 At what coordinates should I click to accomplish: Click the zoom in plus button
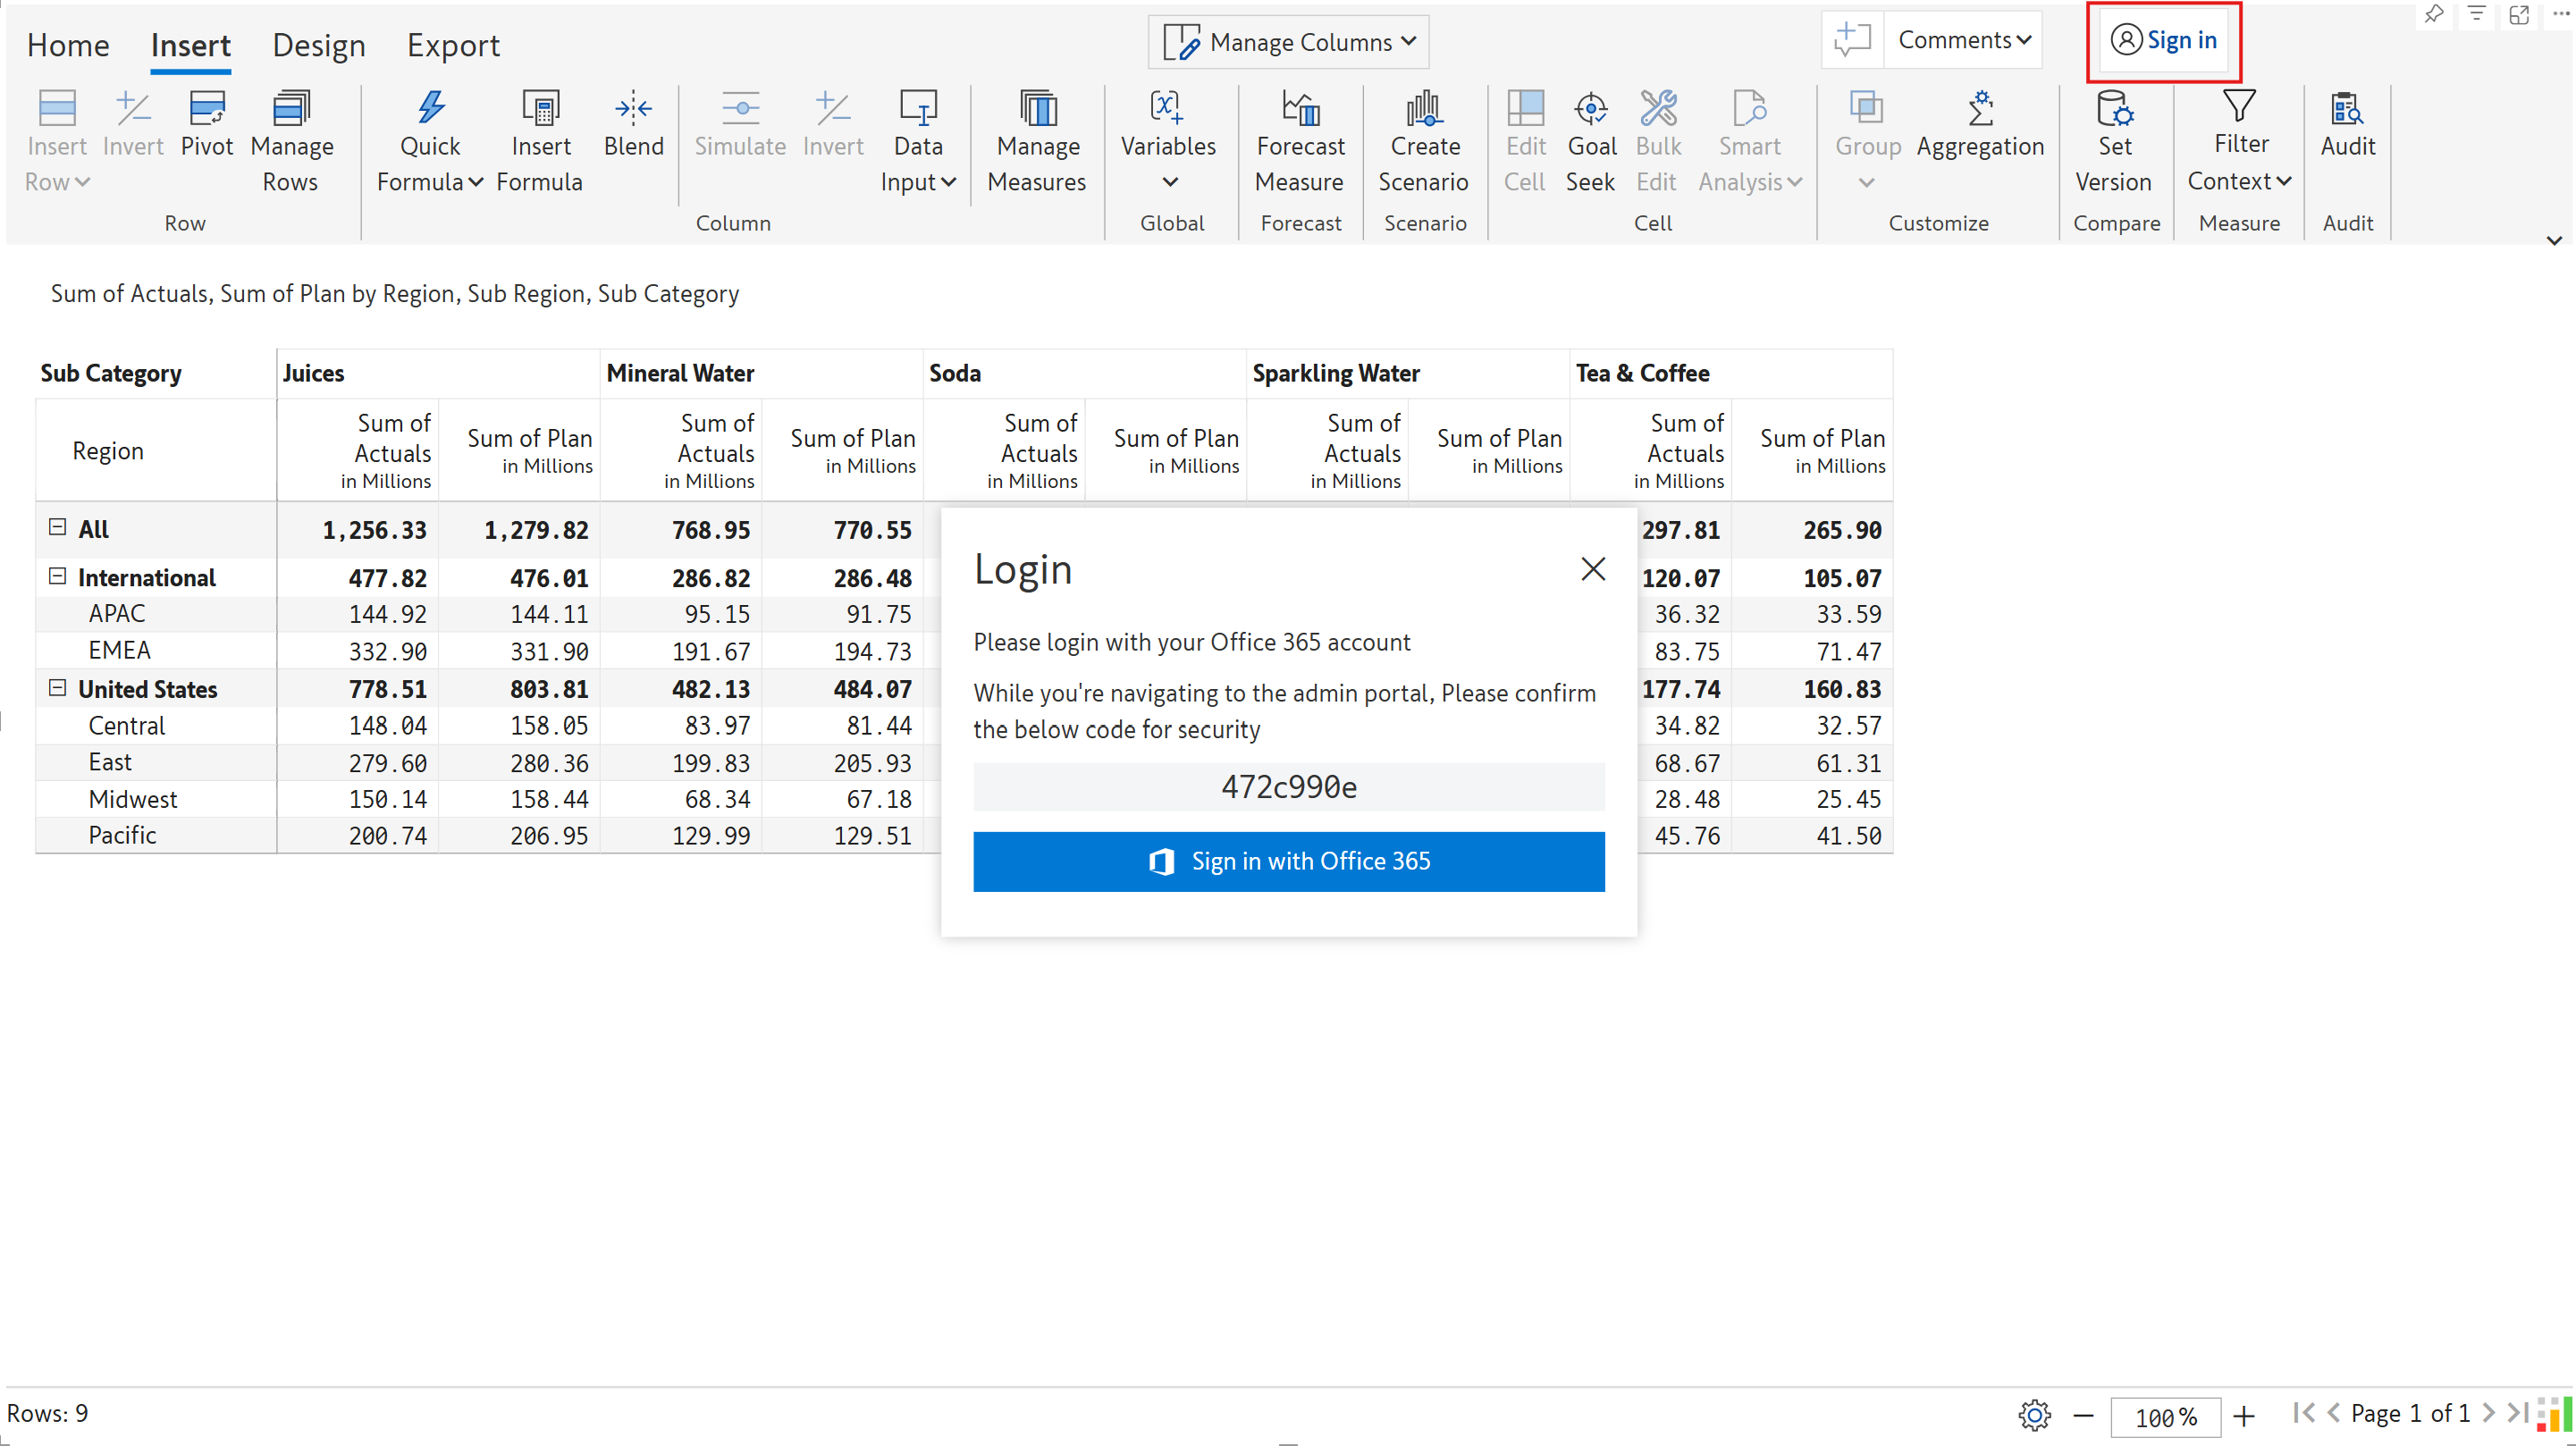2244,1416
